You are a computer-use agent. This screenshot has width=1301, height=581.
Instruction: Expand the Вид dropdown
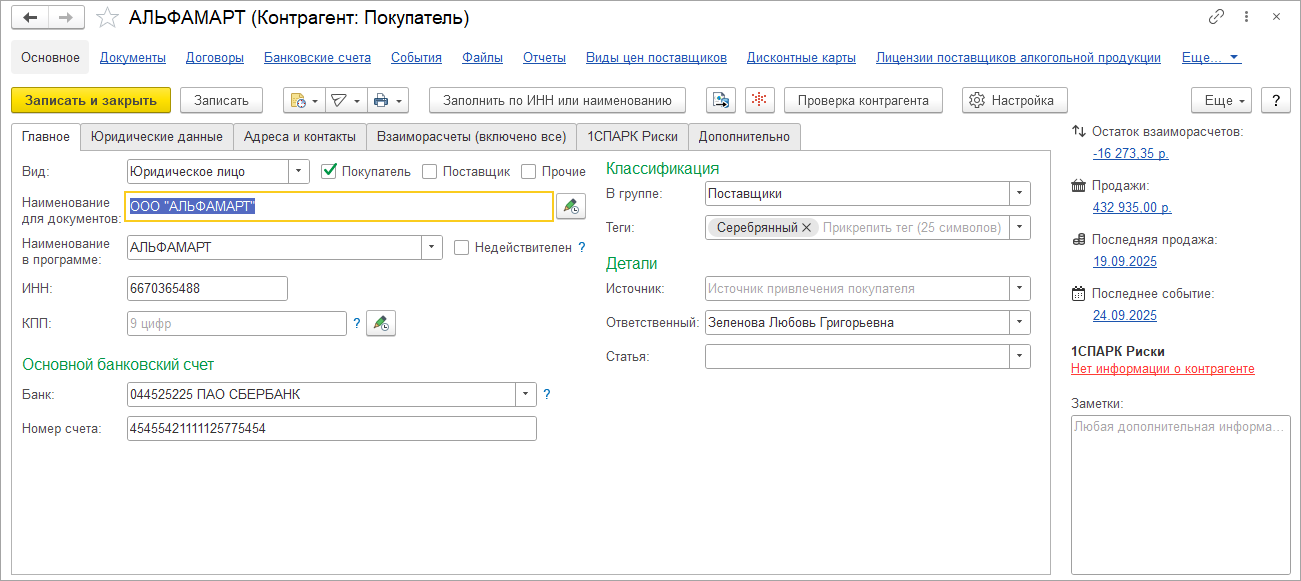click(299, 171)
